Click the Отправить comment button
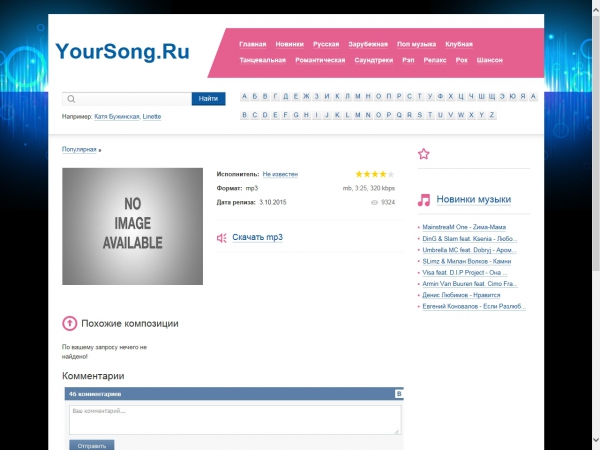600x450 pixels. pos(92,445)
